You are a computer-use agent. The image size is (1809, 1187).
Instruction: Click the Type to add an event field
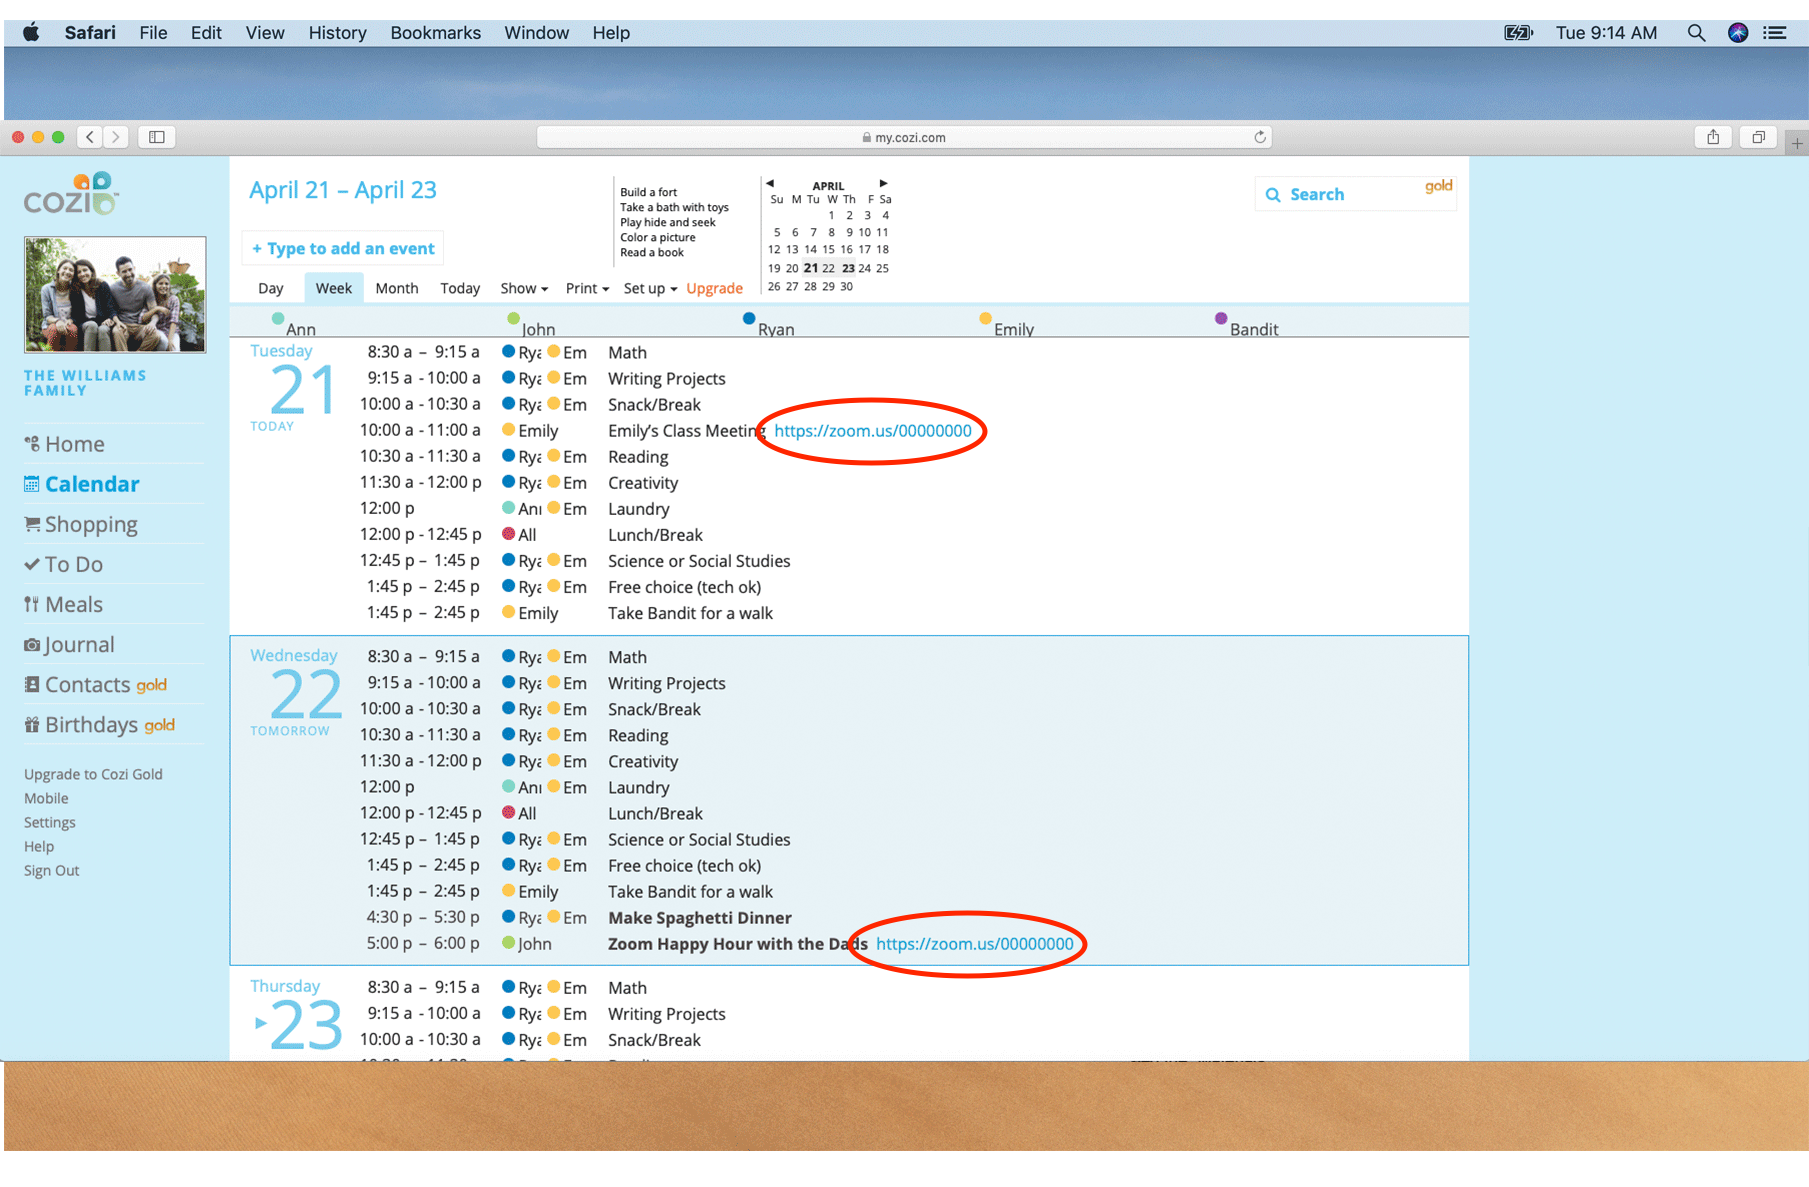pos(342,248)
